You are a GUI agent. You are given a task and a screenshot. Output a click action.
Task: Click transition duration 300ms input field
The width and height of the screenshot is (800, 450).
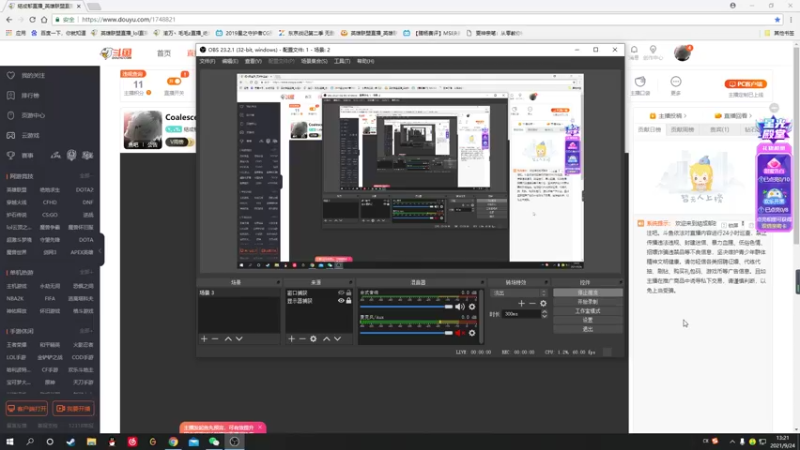521,314
